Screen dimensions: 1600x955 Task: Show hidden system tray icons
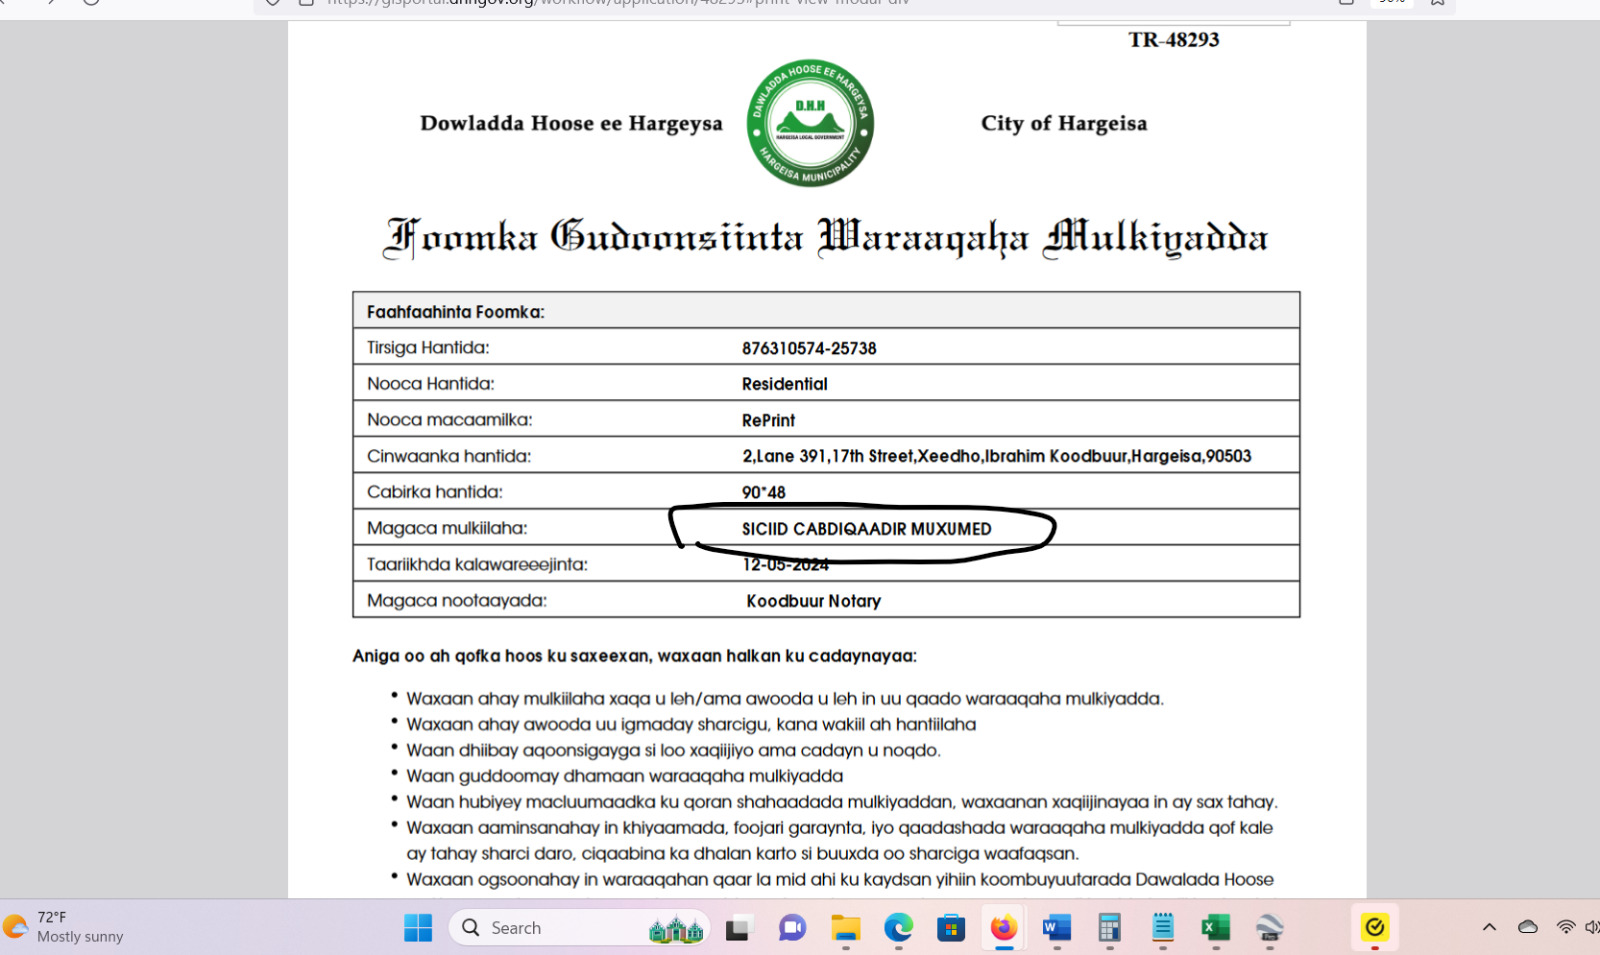(1489, 927)
